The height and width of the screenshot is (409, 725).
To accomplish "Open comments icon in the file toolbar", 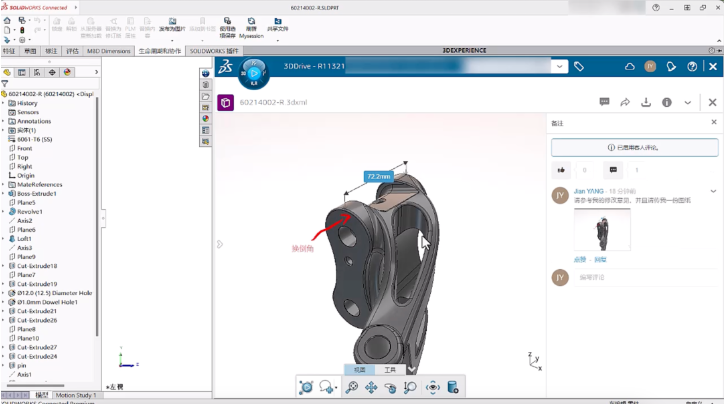I will coord(604,102).
